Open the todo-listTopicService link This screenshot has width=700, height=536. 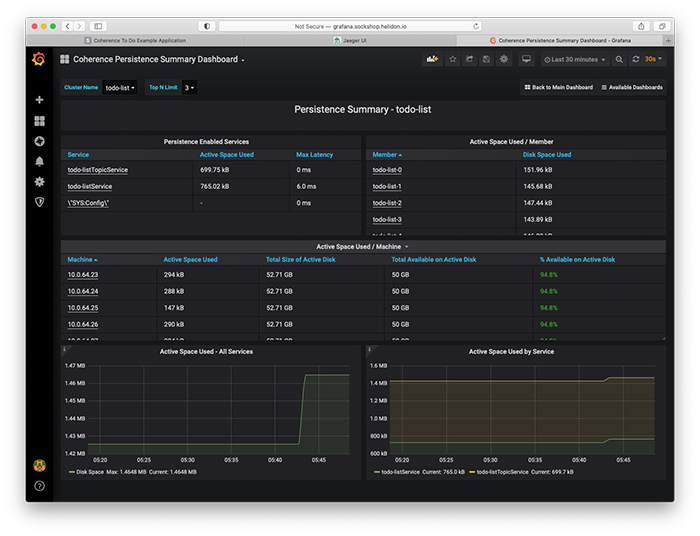tap(97, 170)
